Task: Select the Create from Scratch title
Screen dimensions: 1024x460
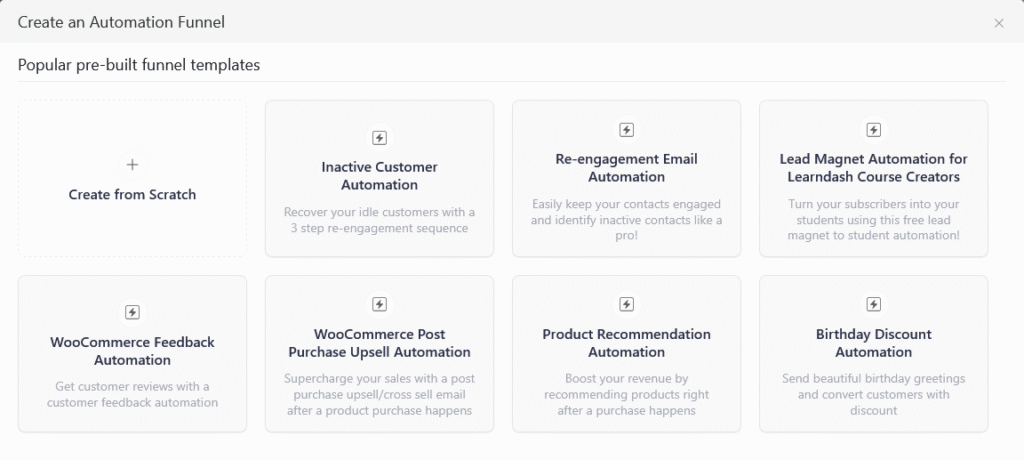Action: 133,194
